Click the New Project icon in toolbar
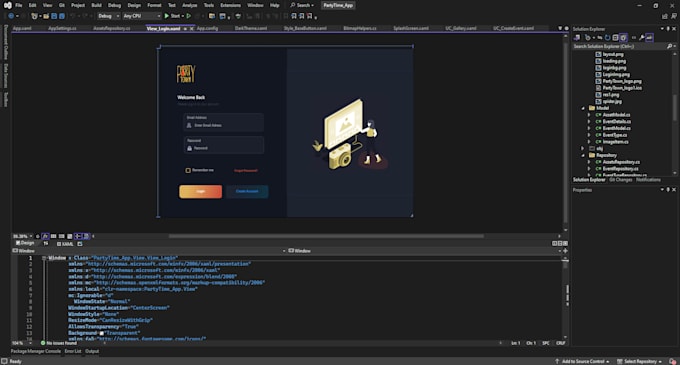The width and height of the screenshot is (680, 365). 34,16
